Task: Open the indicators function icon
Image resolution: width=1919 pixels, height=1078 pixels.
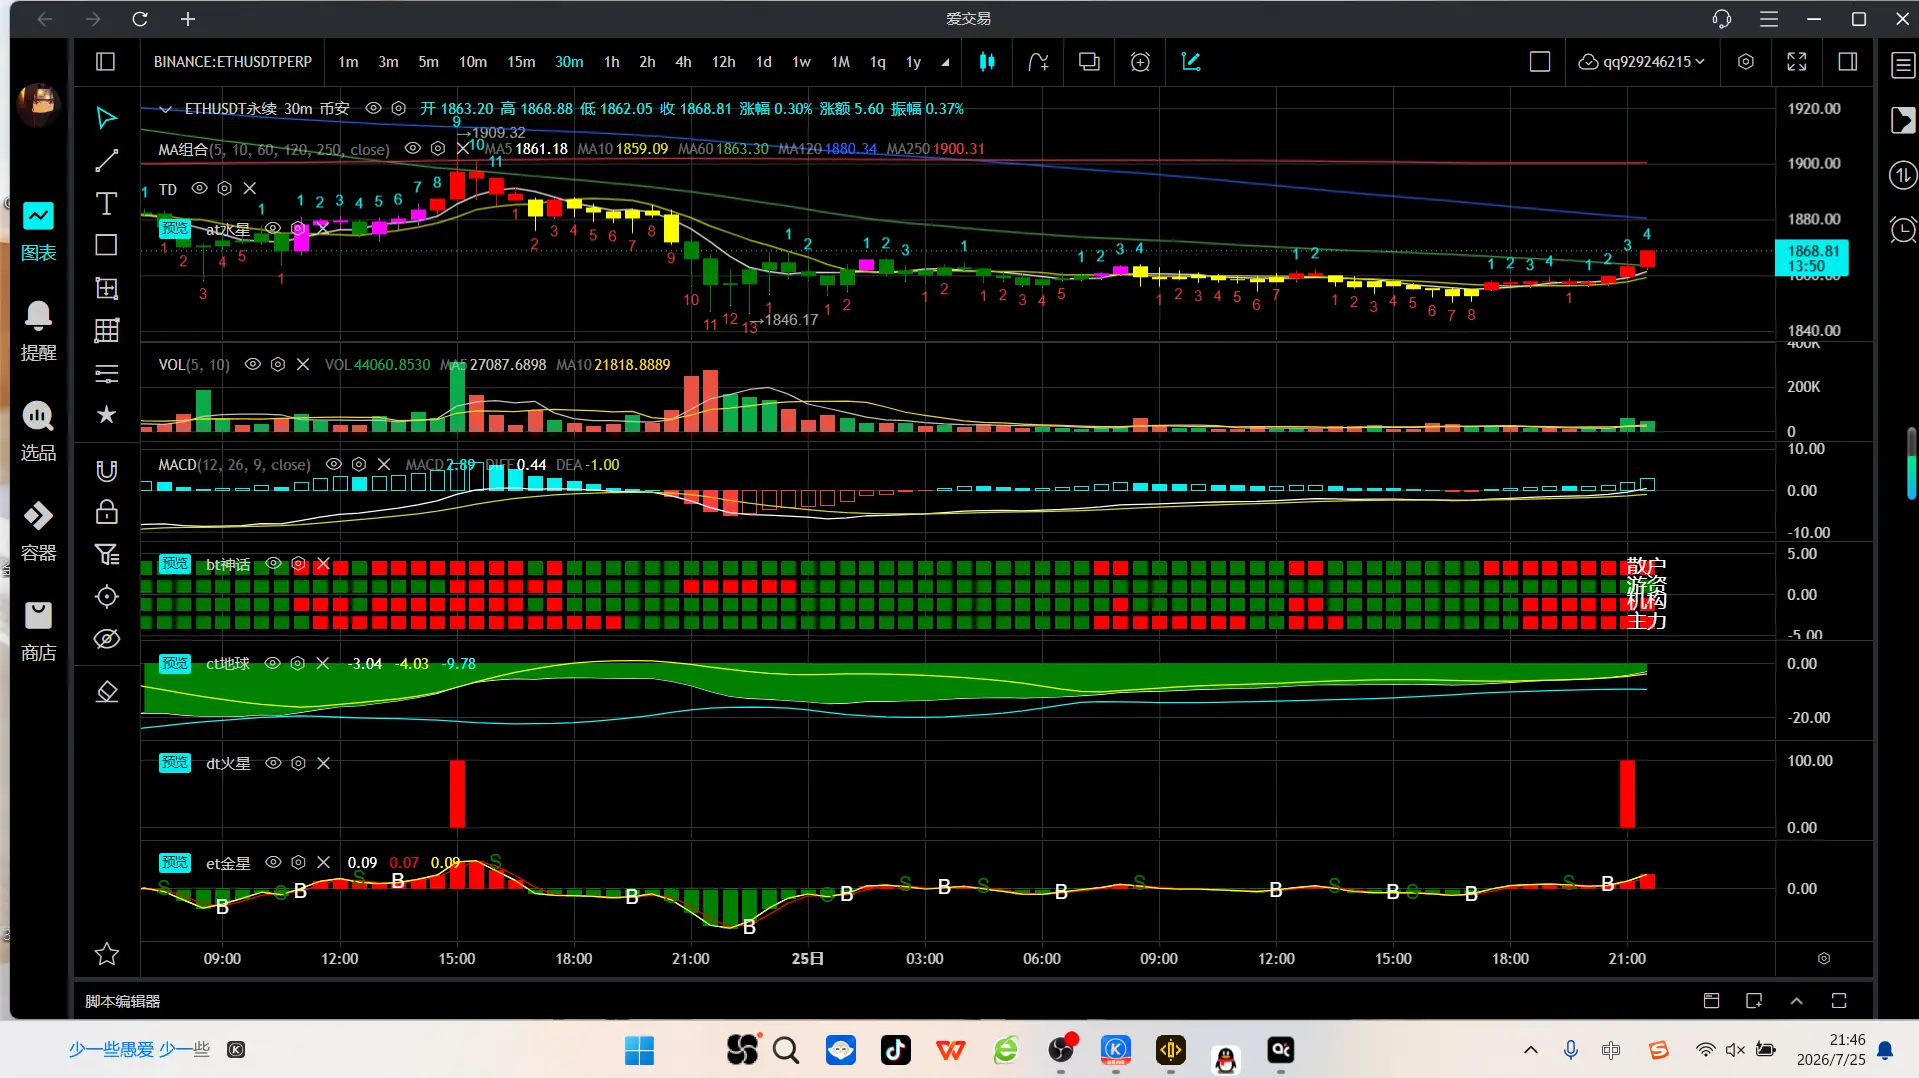Action: pyautogui.click(x=1038, y=62)
